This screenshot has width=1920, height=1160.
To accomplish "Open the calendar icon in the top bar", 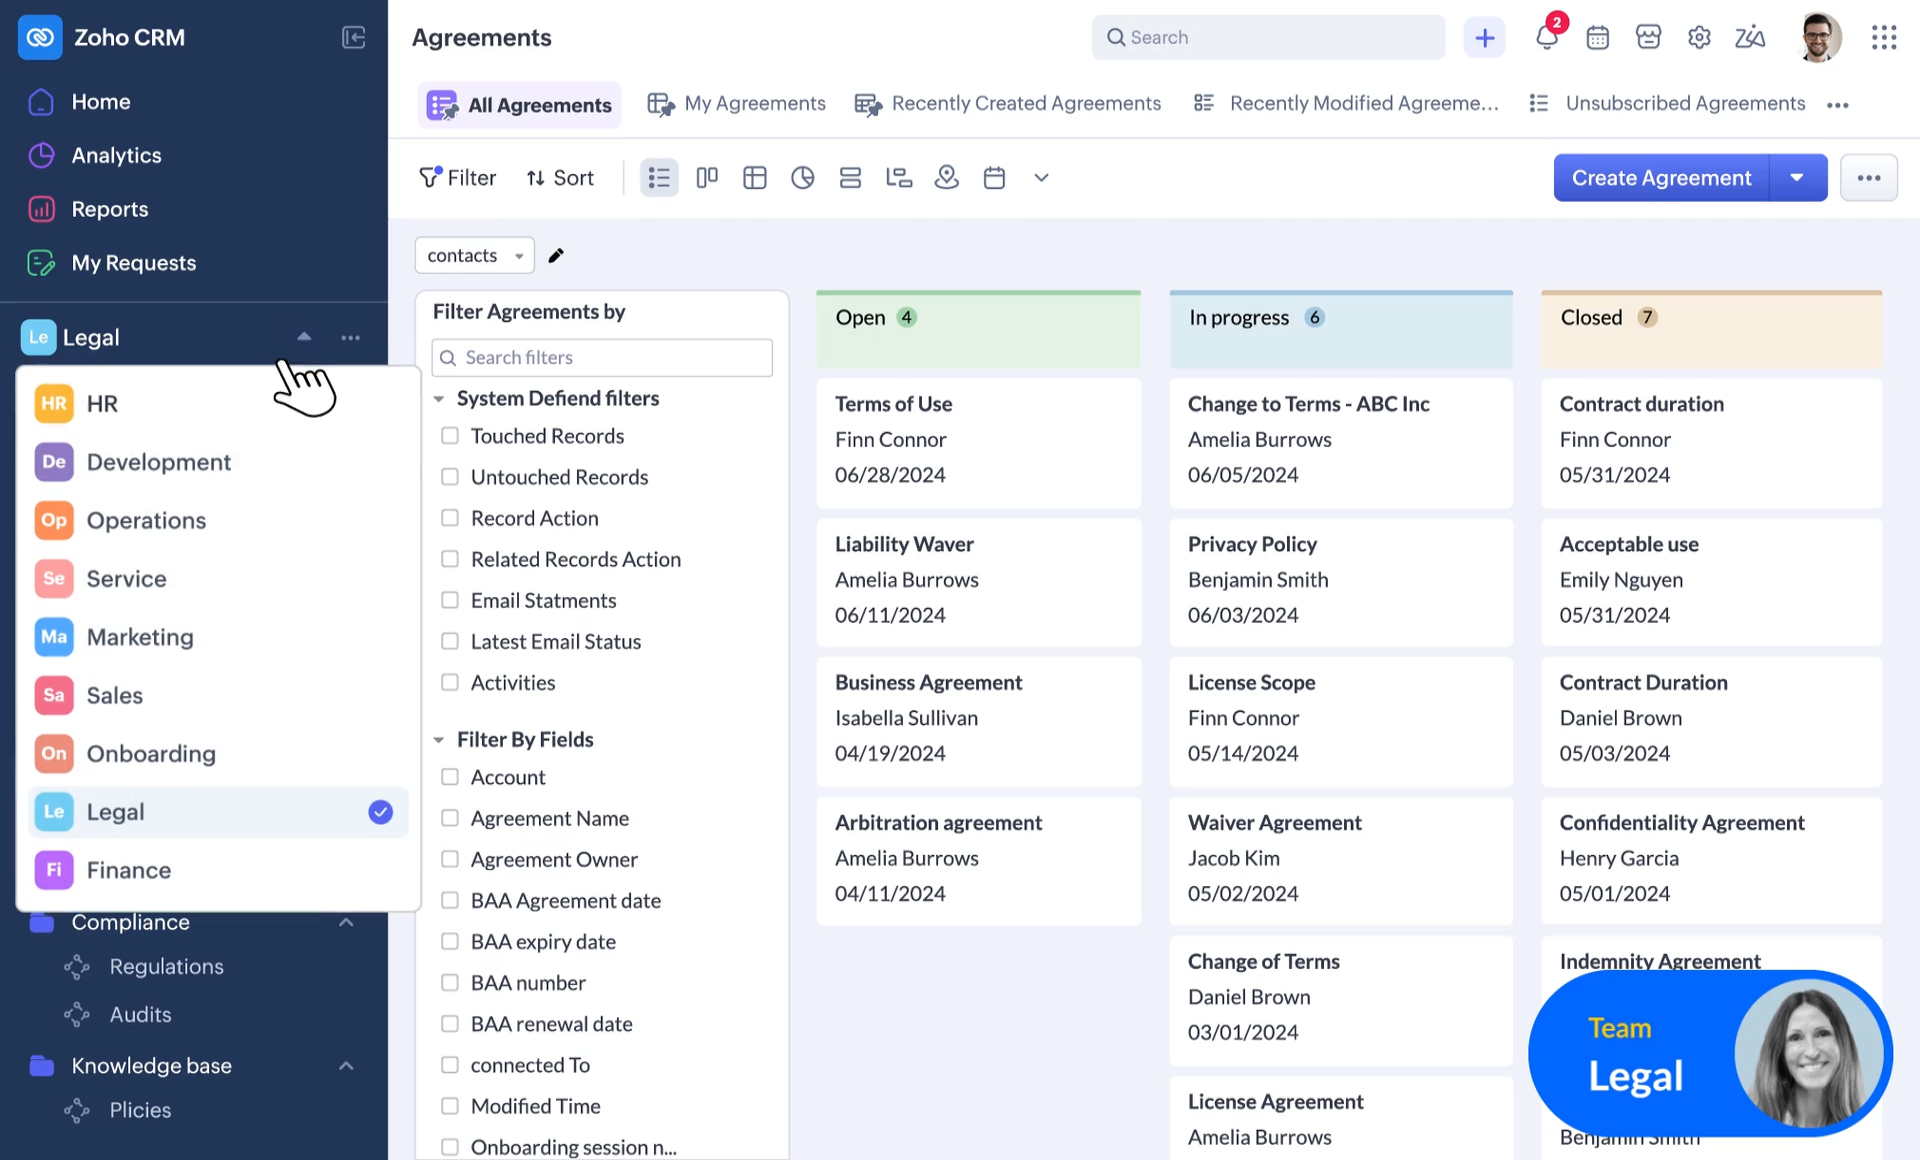I will [x=1598, y=38].
